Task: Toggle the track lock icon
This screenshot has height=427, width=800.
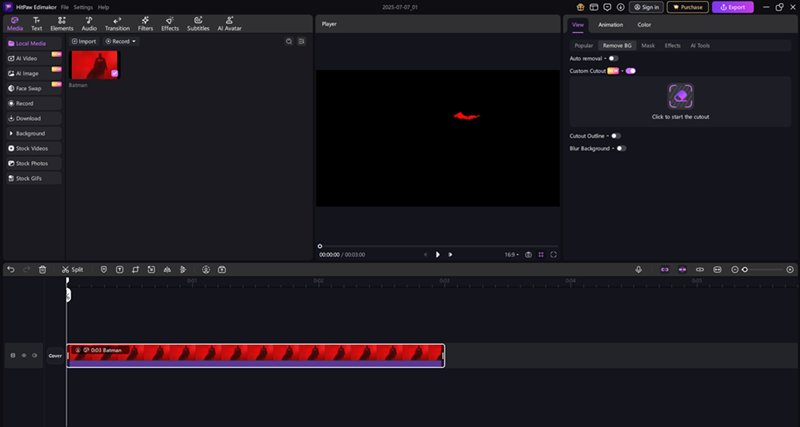Action: click(x=13, y=356)
